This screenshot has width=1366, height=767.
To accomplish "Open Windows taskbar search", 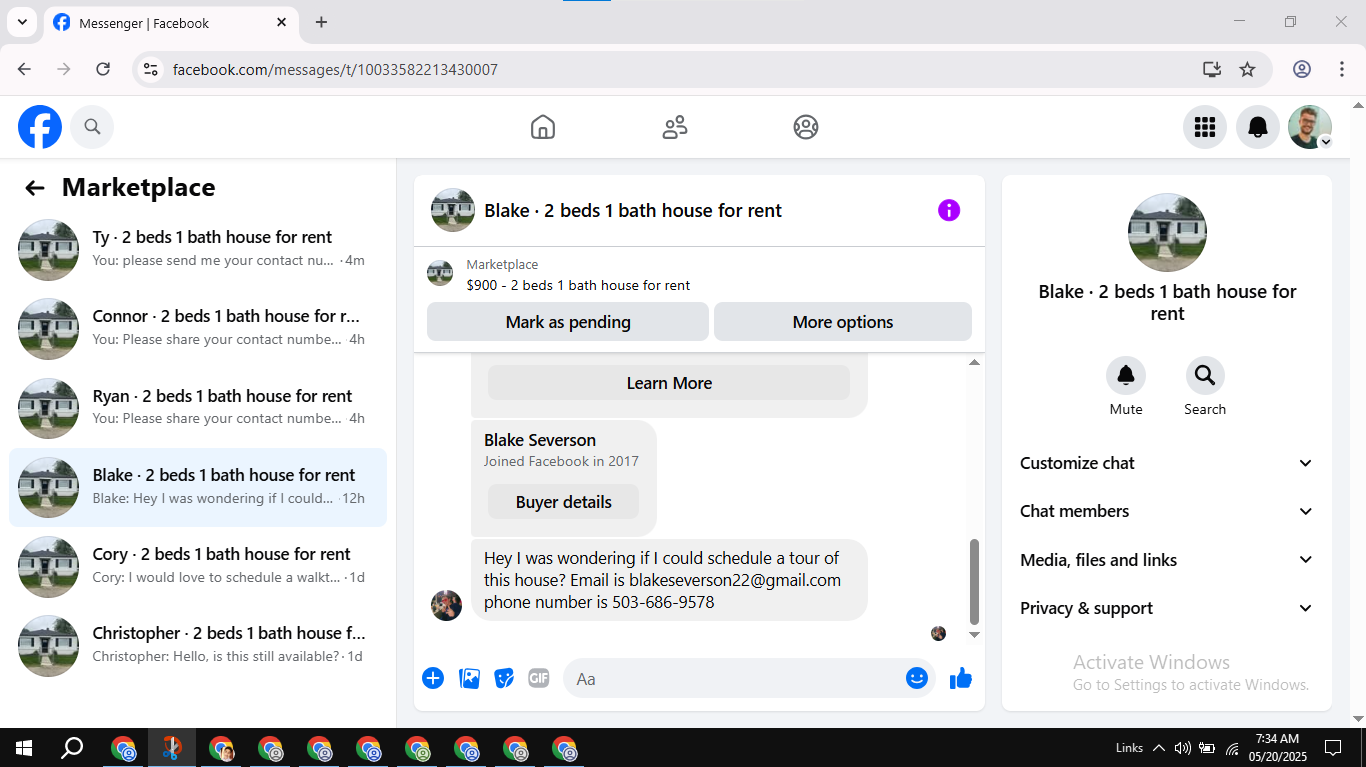I will (72, 747).
